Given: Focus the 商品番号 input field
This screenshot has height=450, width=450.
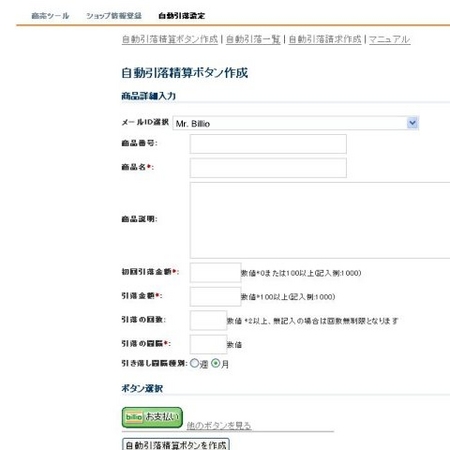Looking at the screenshot, I should (268, 144).
